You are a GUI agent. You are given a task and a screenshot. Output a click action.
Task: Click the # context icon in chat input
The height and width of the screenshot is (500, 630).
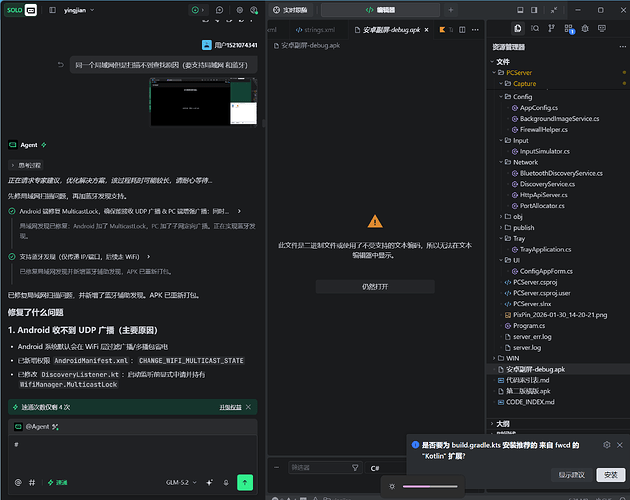[x=32, y=482]
